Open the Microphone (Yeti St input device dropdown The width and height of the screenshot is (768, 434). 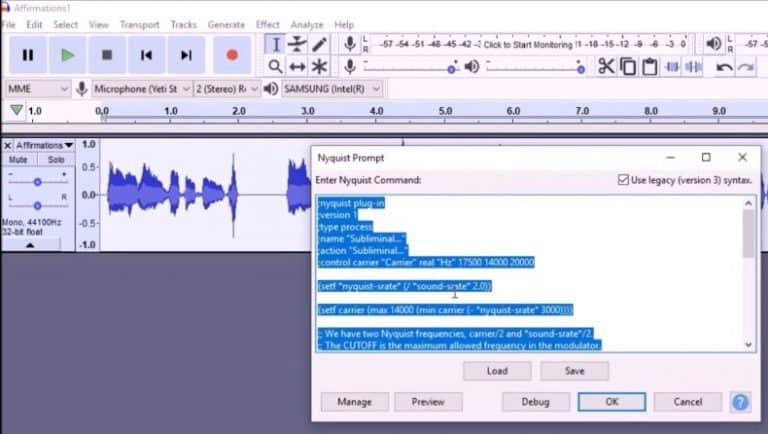(x=141, y=89)
